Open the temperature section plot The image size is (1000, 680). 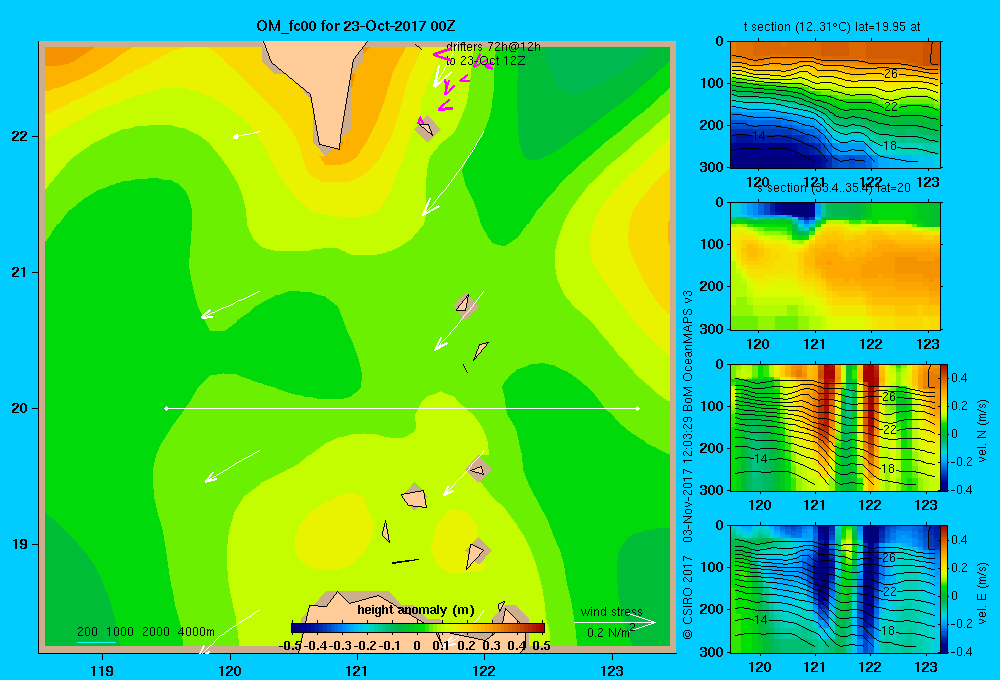pyautogui.click(x=835, y=105)
